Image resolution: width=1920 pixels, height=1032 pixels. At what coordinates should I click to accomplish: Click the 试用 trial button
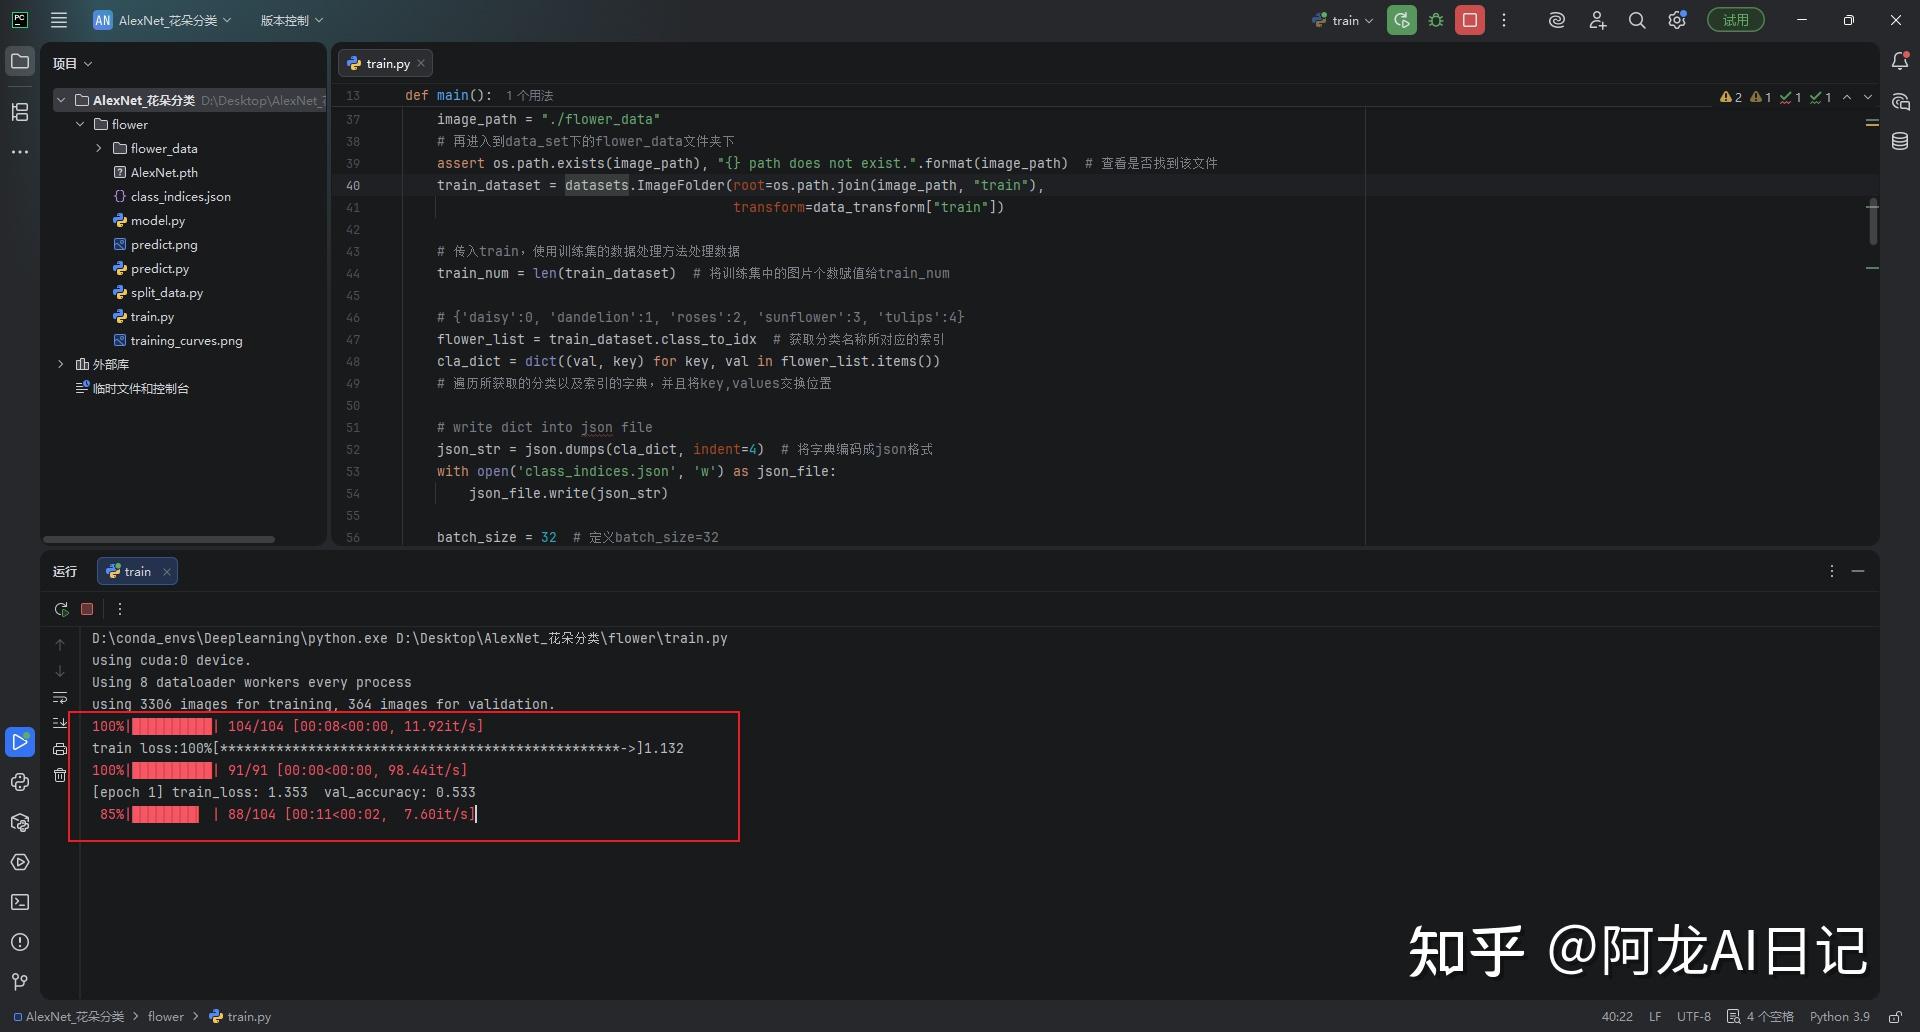click(x=1736, y=20)
